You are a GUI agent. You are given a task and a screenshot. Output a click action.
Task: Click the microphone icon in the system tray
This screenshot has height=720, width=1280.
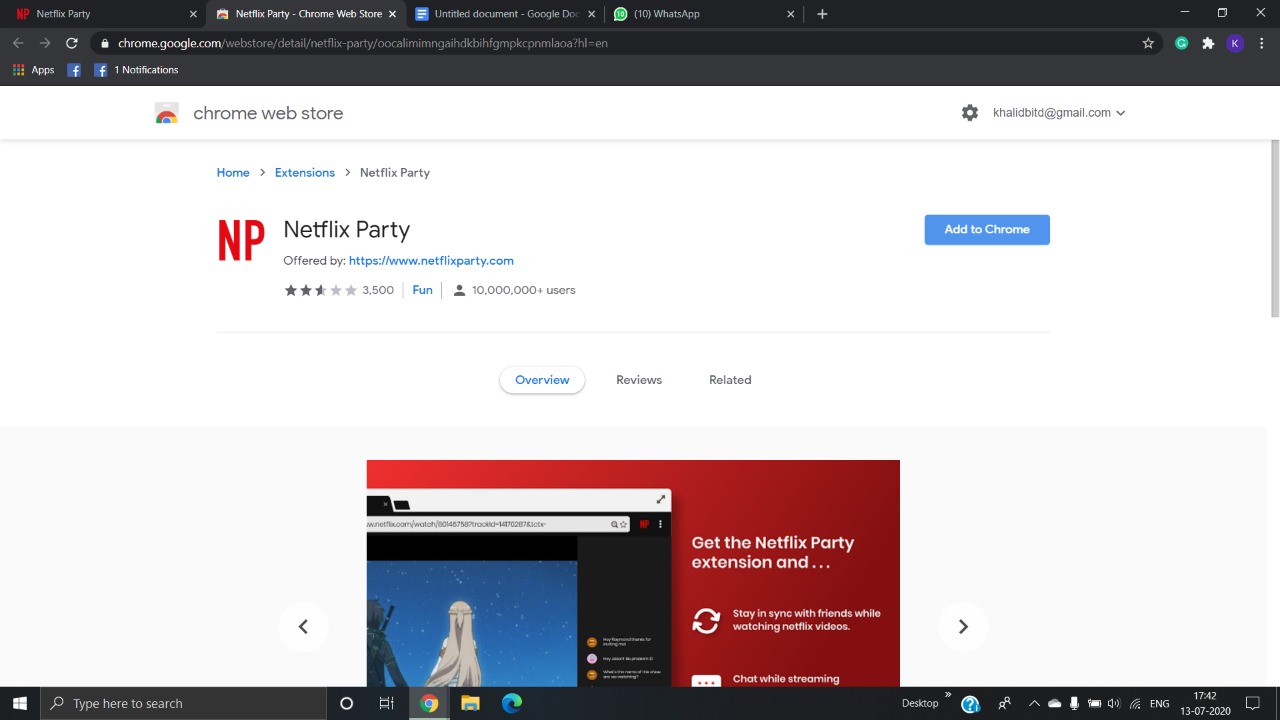(1074, 704)
